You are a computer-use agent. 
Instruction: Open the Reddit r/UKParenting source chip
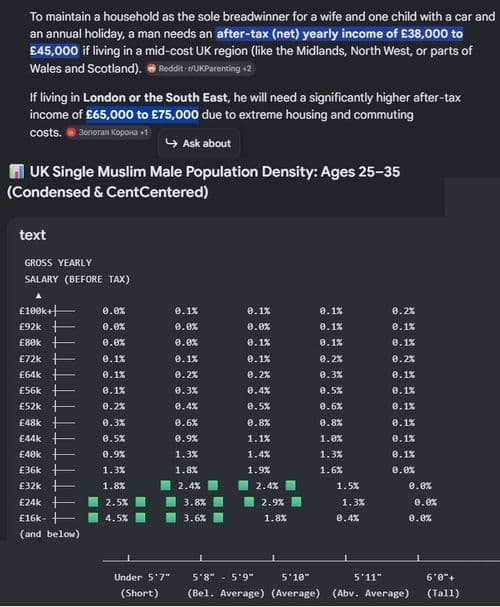pos(200,69)
